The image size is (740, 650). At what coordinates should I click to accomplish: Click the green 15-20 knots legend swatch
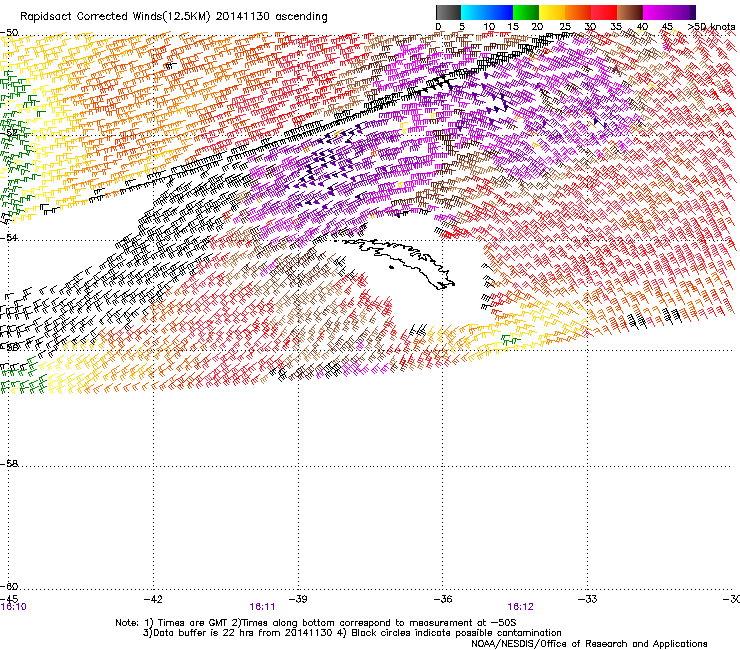pyautogui.click(x=526, y=12)
